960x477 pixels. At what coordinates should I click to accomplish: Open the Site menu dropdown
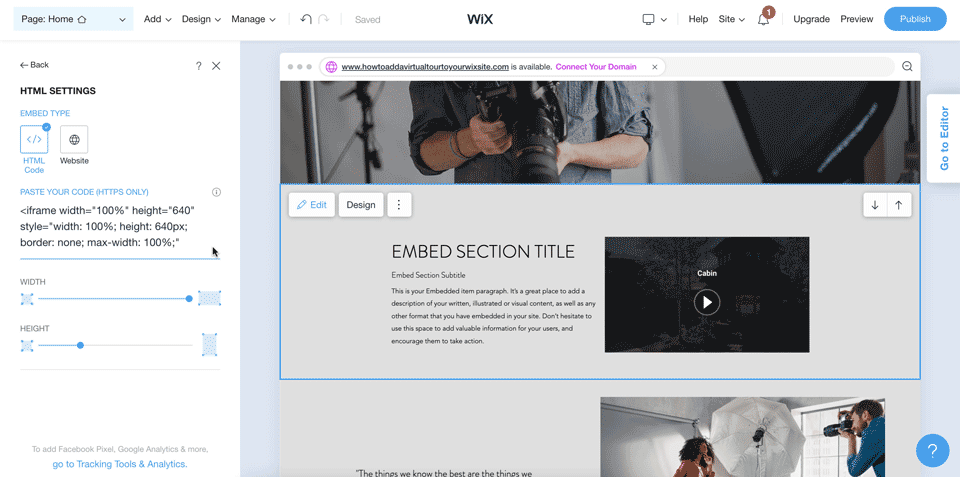[x=732, y=19]
